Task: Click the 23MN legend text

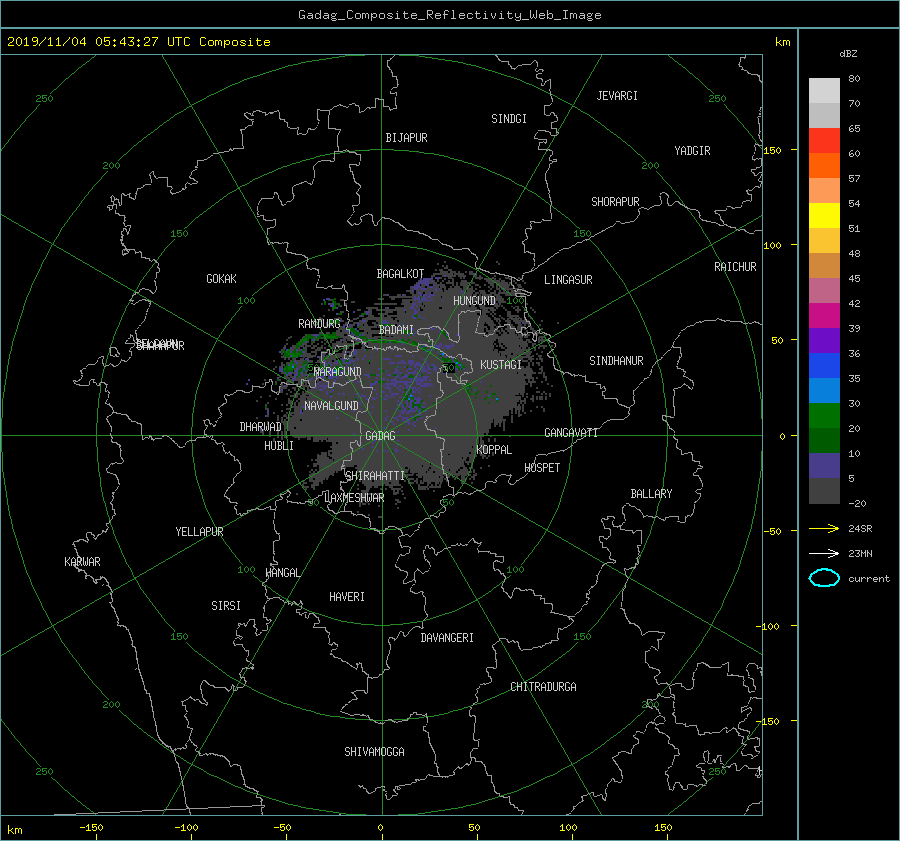Action: click(x=860, y=553)
